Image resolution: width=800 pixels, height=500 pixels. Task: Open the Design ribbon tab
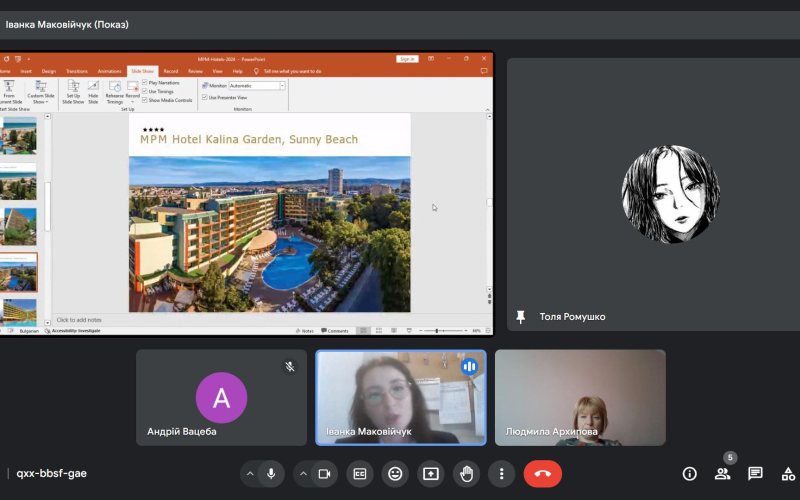tap(48, 71)
